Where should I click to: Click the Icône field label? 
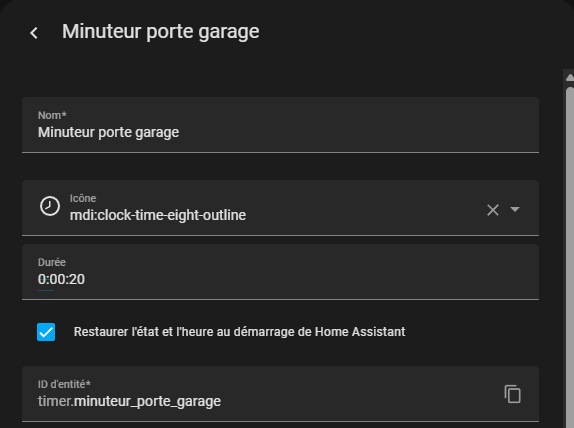83,198
